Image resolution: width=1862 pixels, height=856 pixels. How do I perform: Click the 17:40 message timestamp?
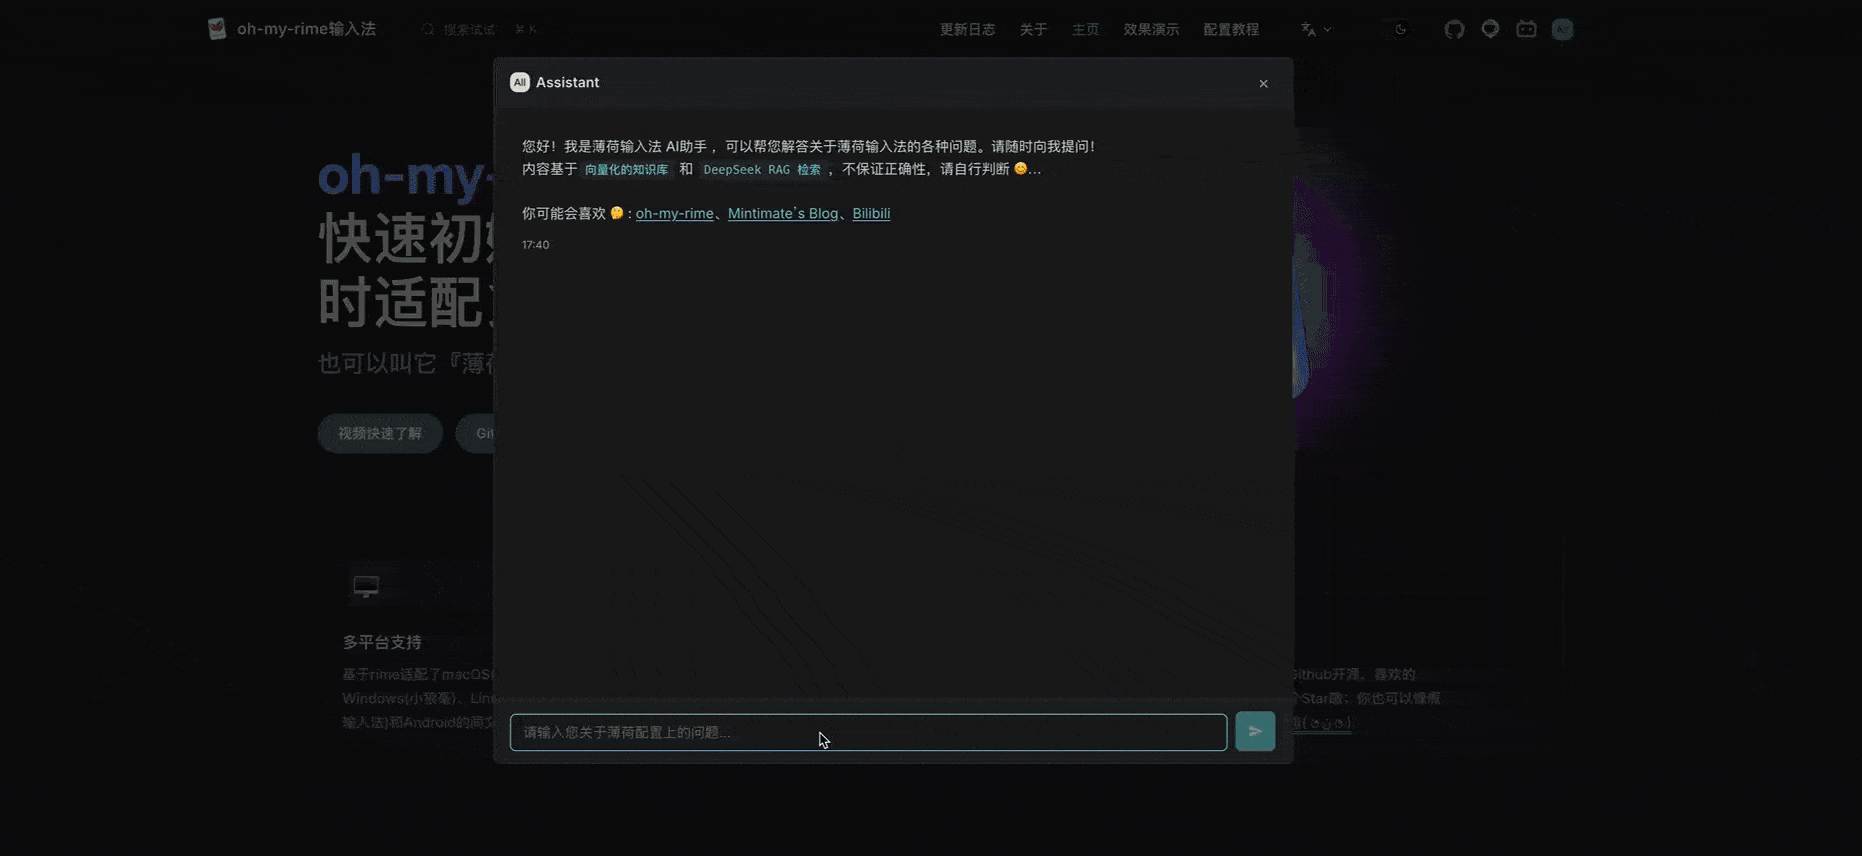pos(535,245)
